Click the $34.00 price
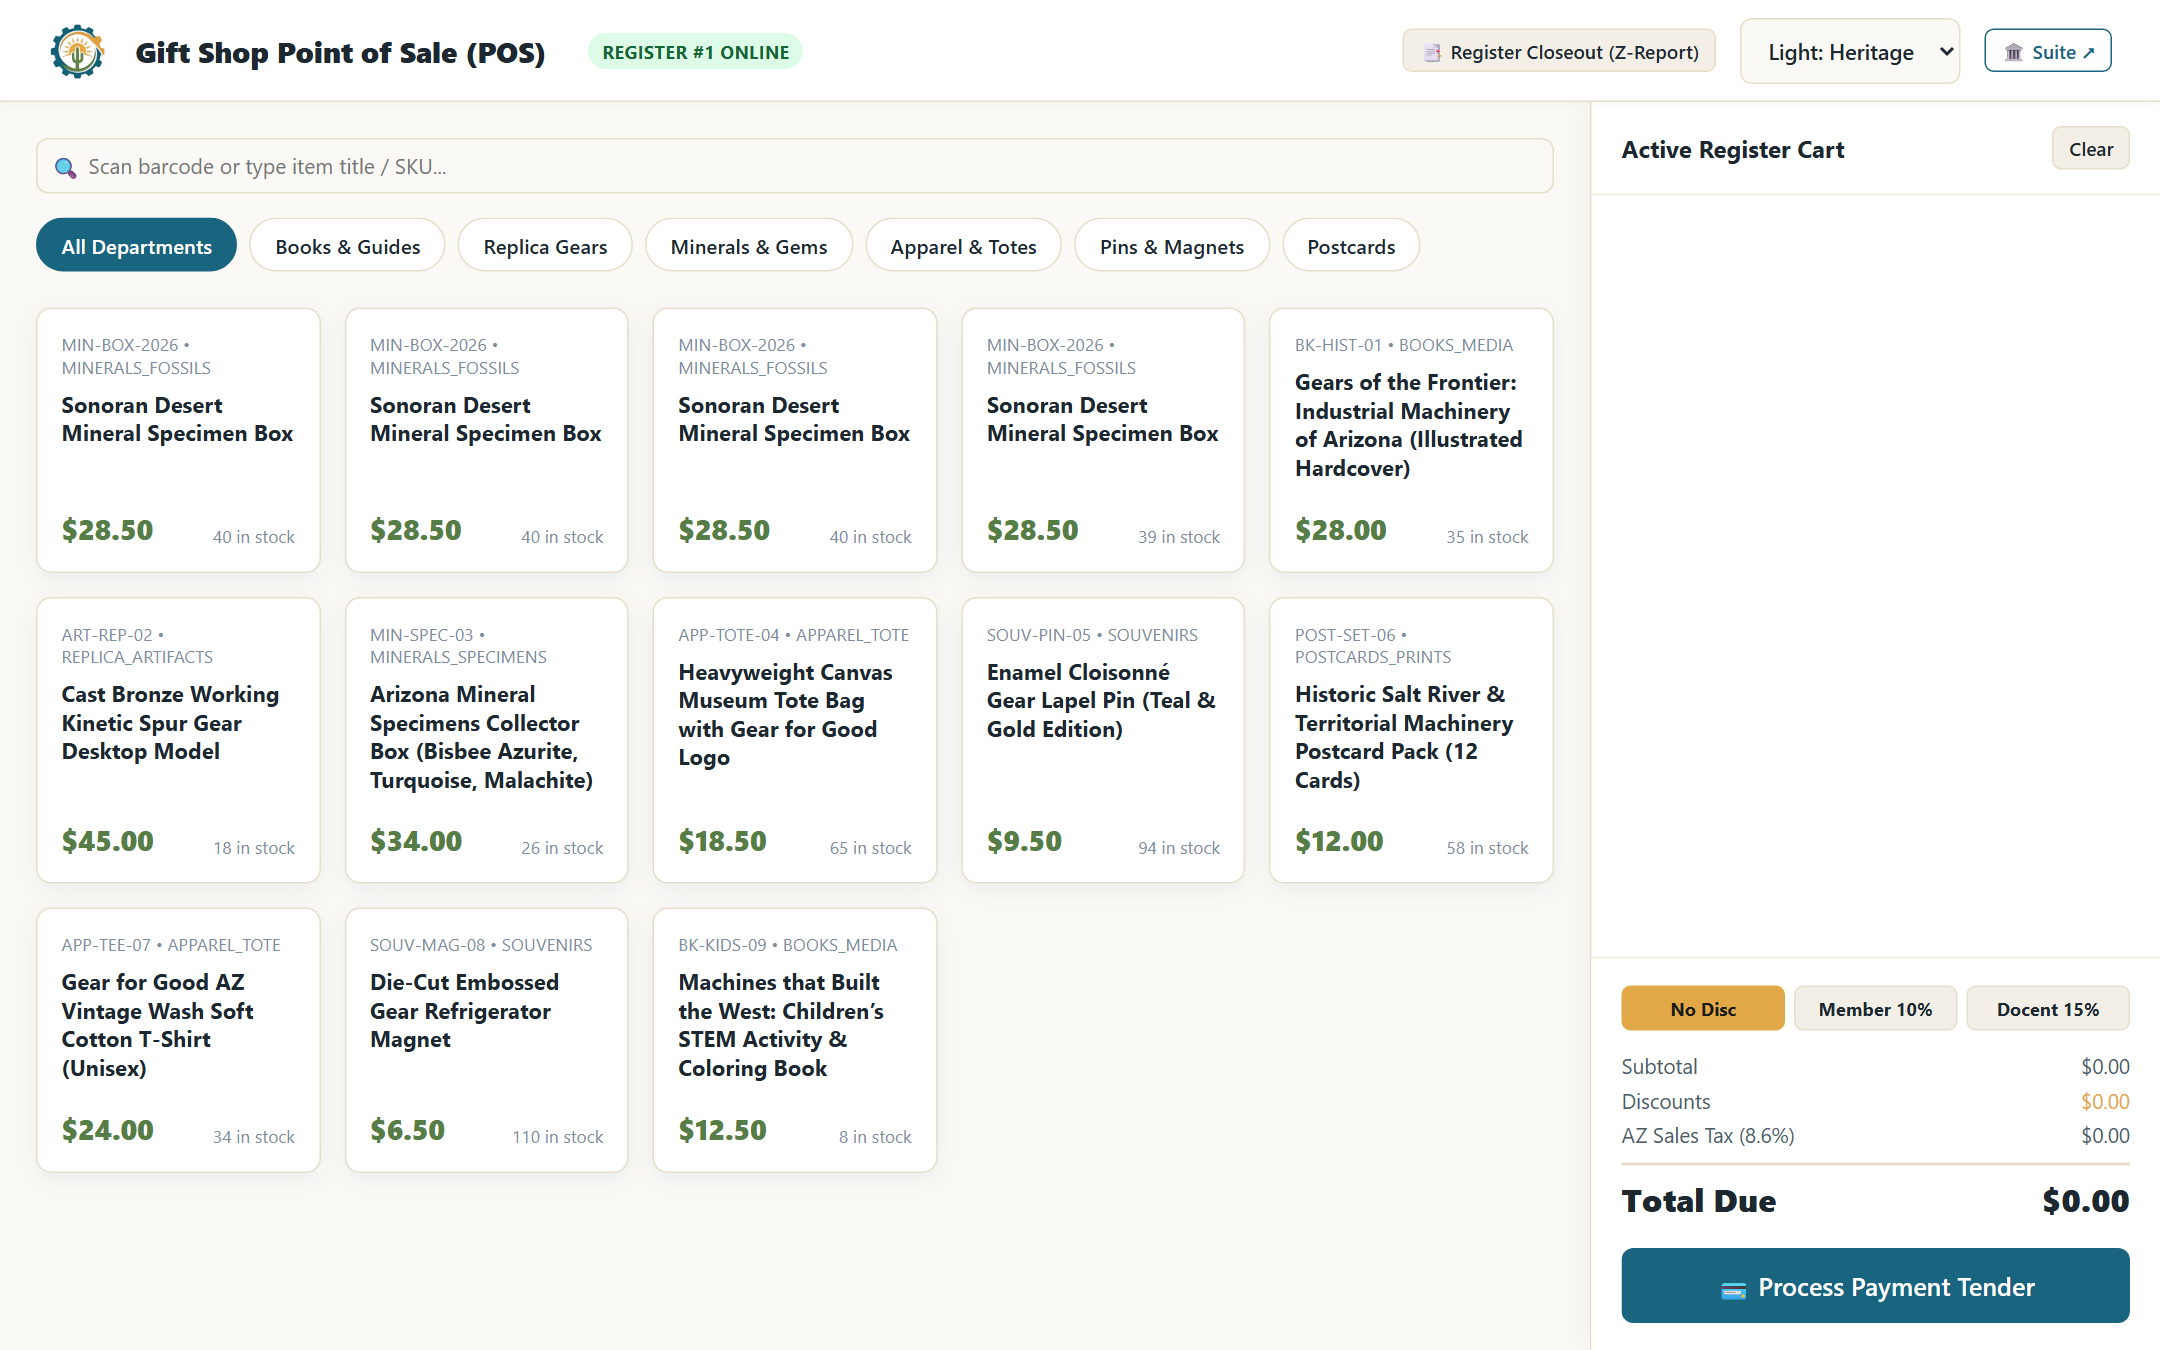The height and width of the screenshot is (1350, 2160). pos(416,840)
